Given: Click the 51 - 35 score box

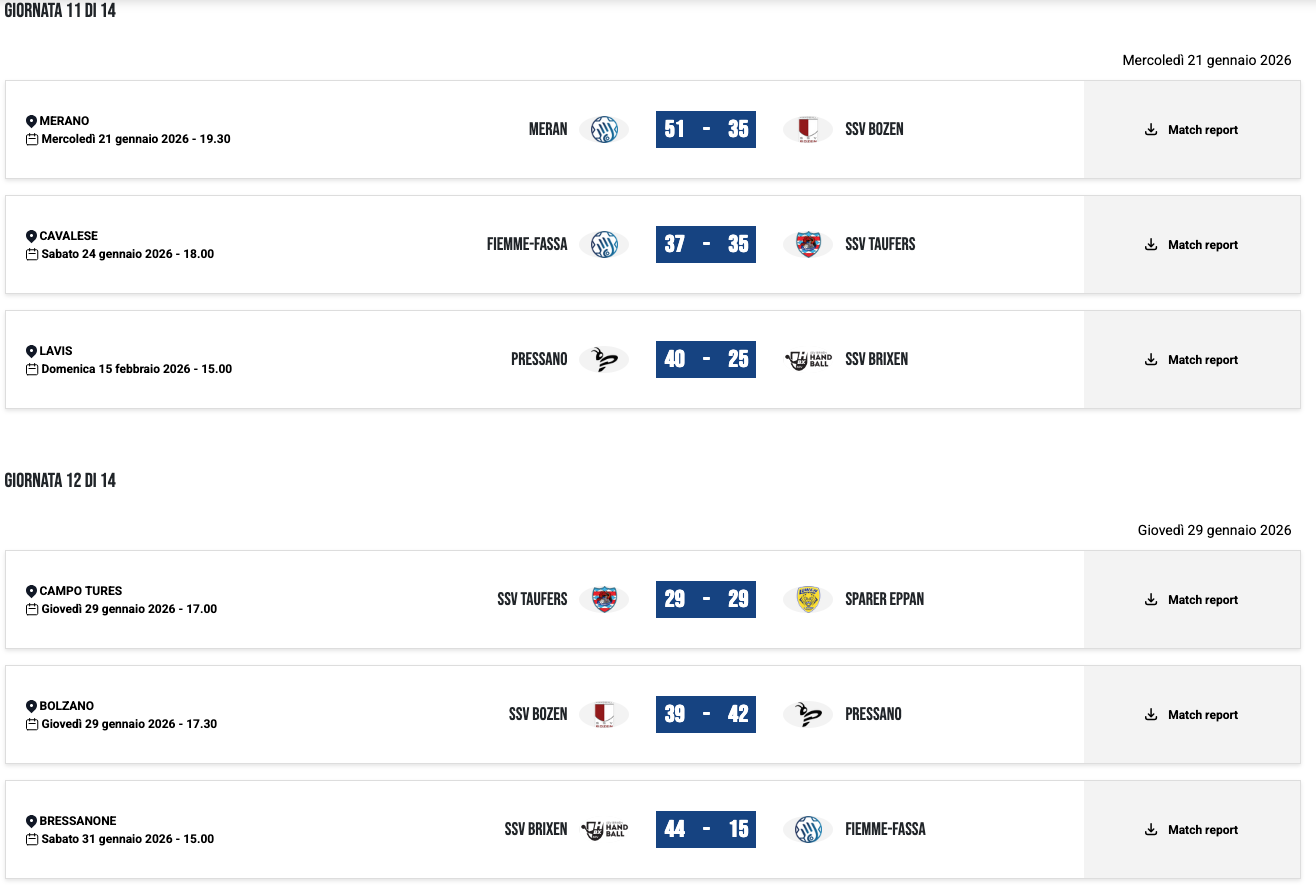Looking at the screenshot, I should tap(706, 130).
